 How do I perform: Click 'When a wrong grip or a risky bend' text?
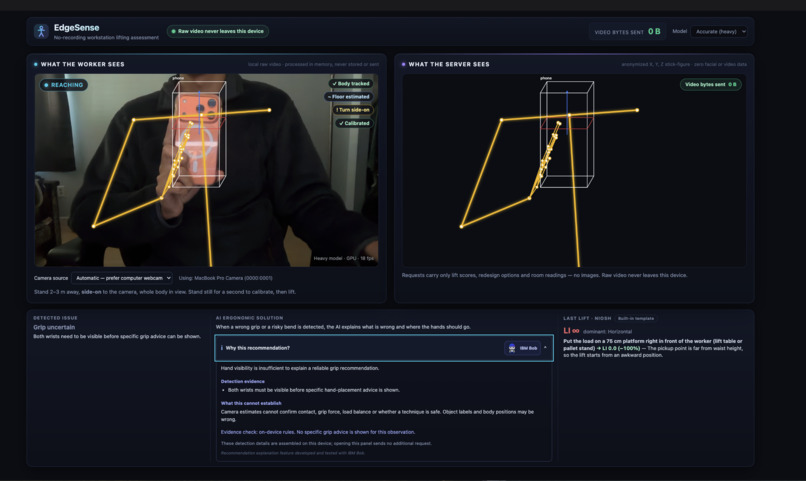tap(343, 327)
